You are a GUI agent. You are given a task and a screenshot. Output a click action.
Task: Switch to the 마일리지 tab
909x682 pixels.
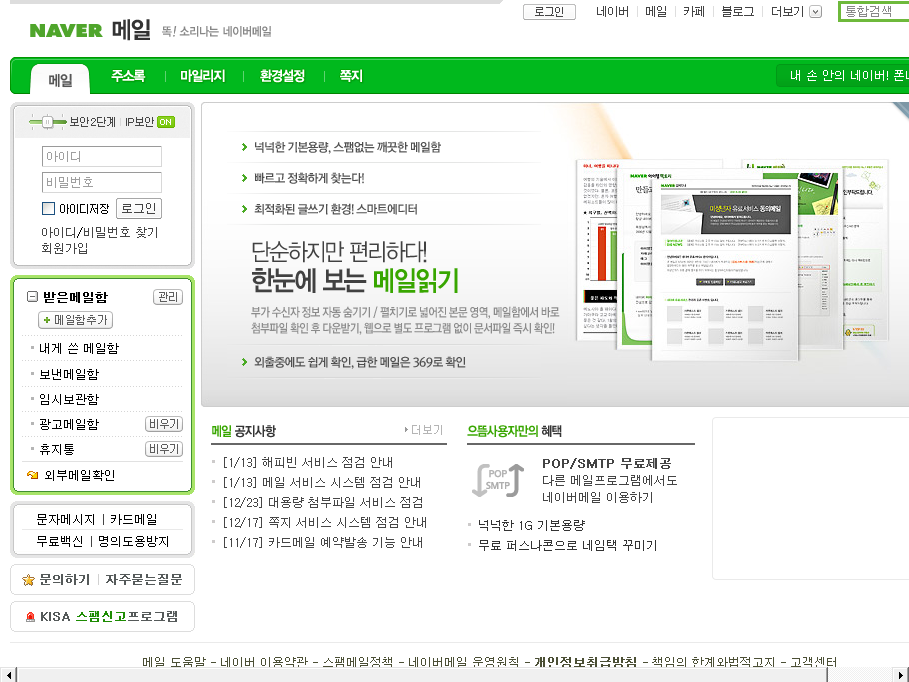tap(202, 76)
